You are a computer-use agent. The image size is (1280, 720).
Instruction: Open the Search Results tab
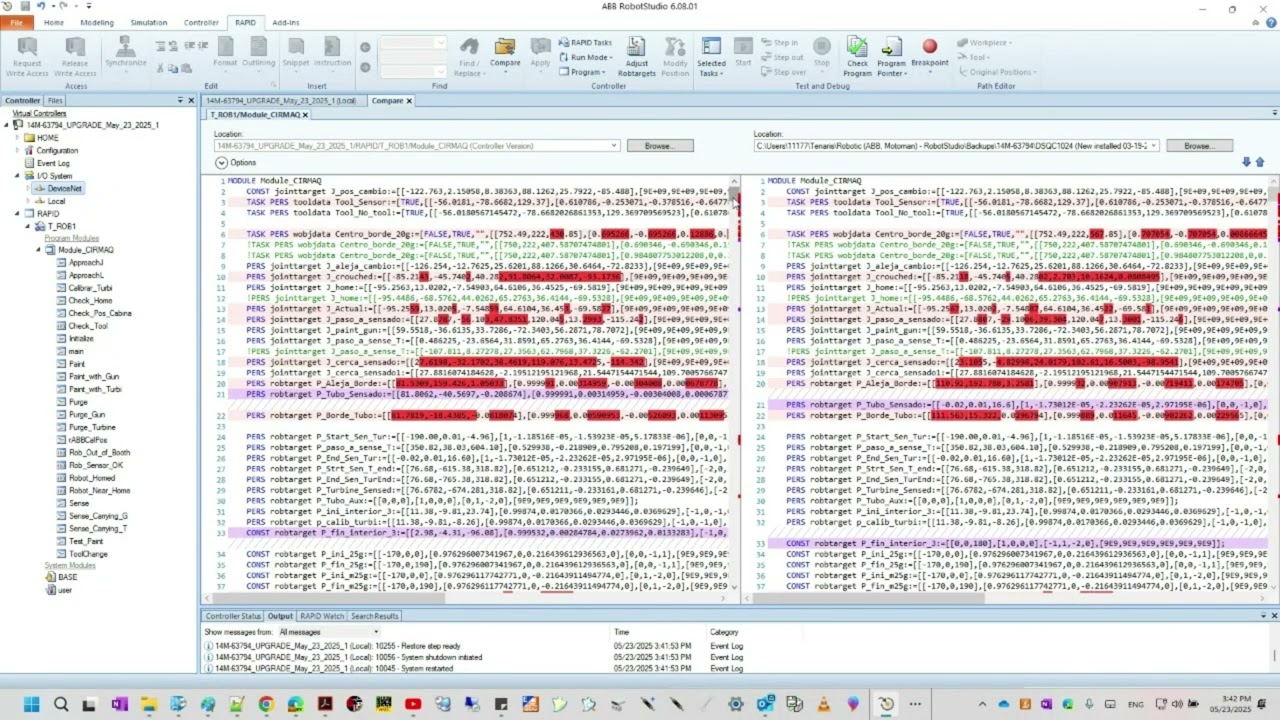click(x=375, y=616)
